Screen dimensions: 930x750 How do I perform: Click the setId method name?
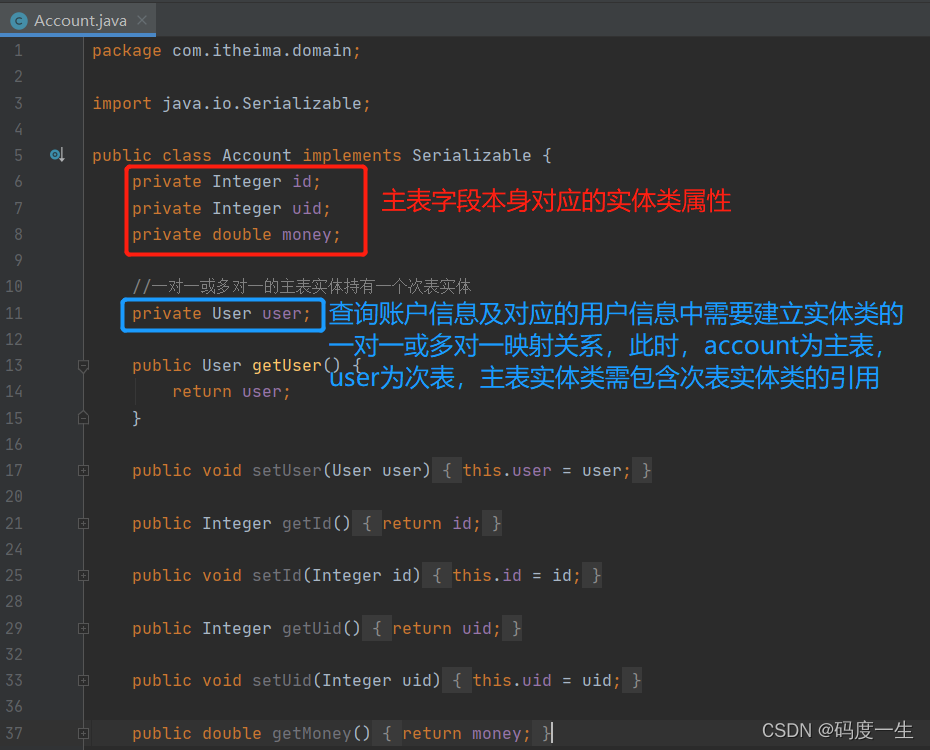pos(277,576)
